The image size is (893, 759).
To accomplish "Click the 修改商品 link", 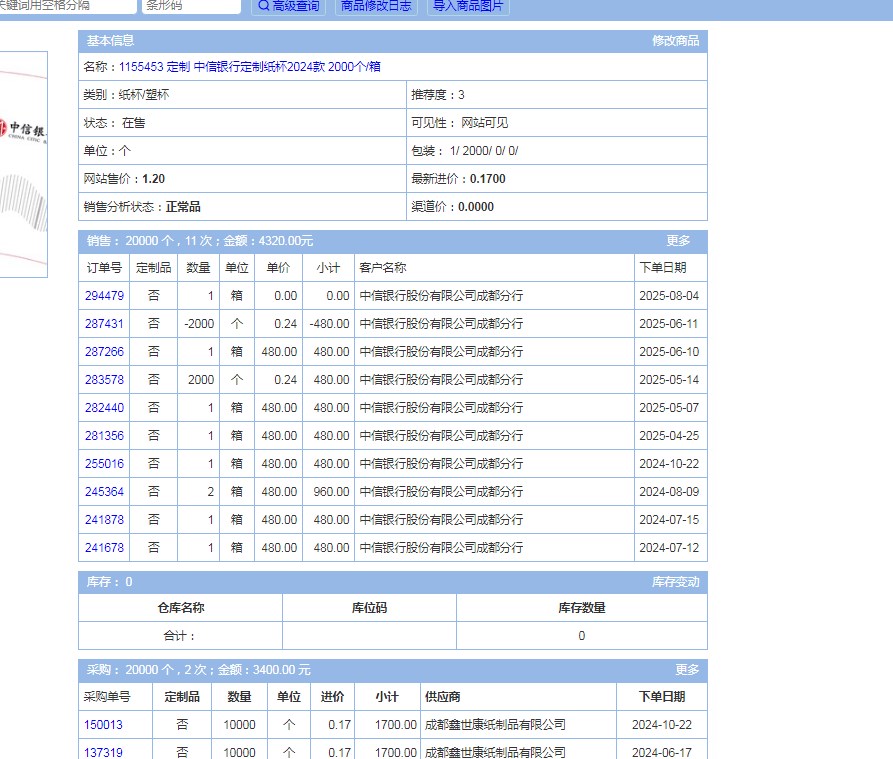I will pos(675,41).
